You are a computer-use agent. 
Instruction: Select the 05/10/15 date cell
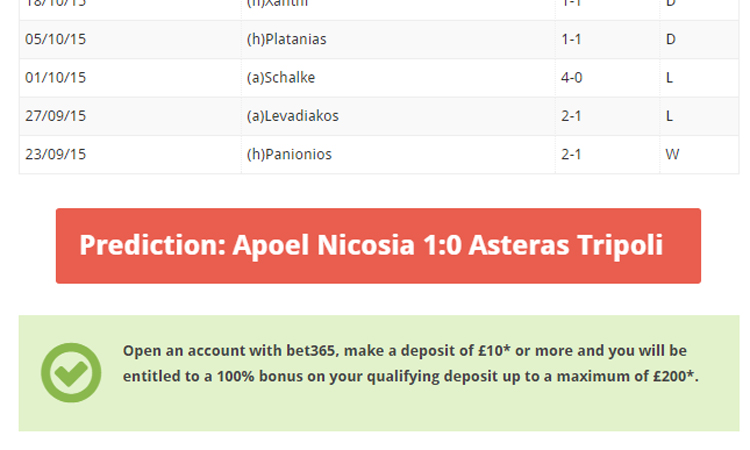tap(130, 39)
